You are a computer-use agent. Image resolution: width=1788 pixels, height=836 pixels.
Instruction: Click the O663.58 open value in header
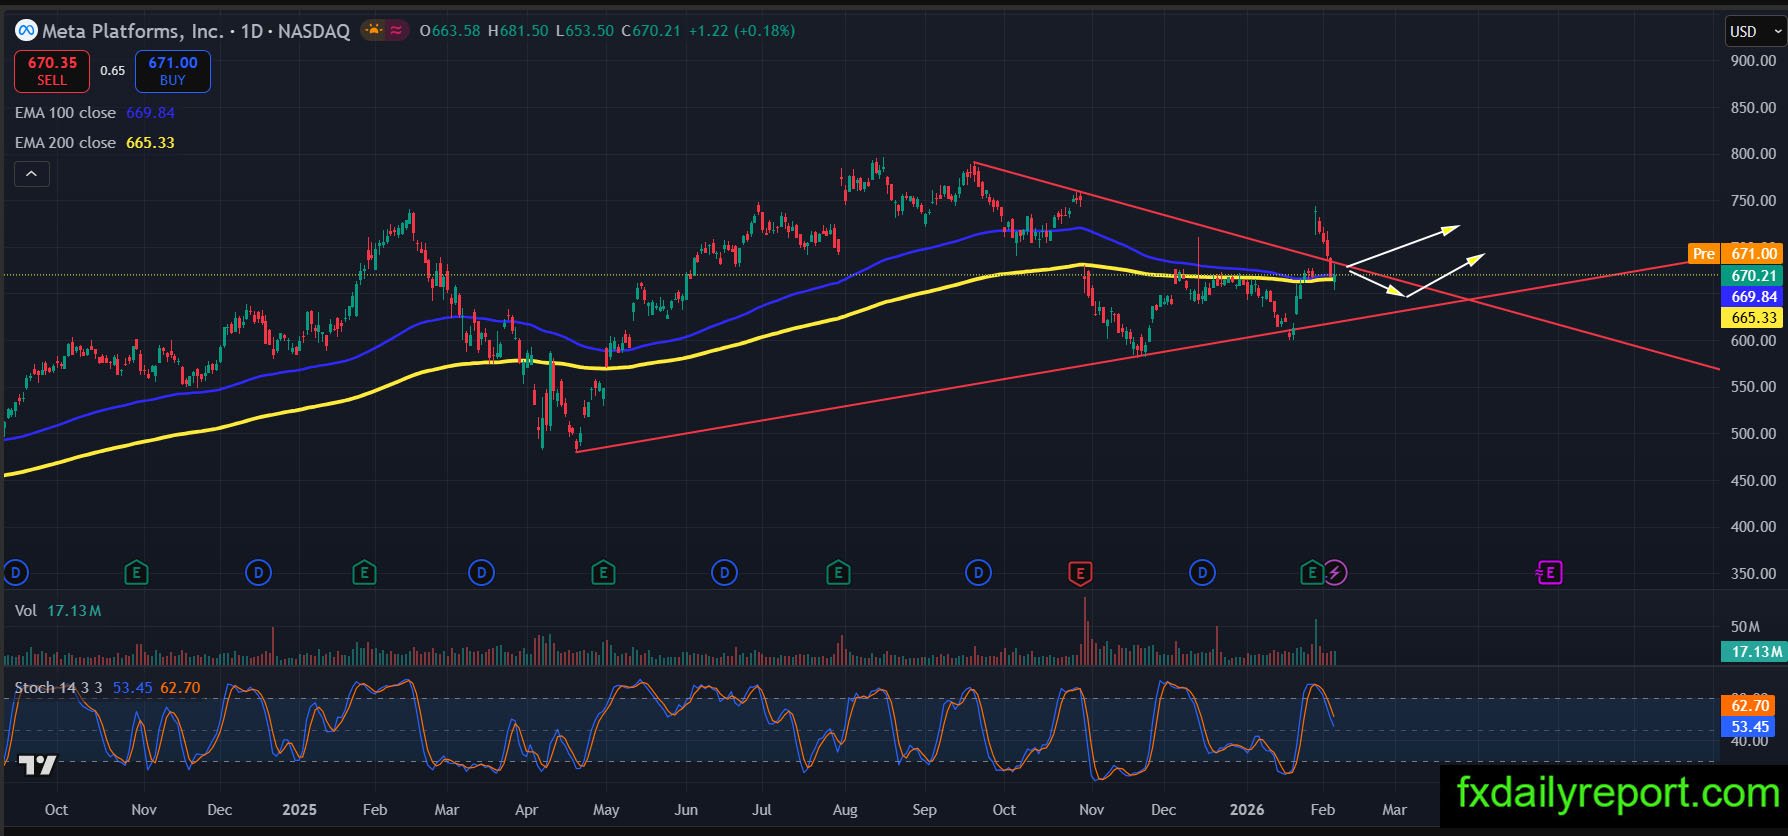[450, 31]
